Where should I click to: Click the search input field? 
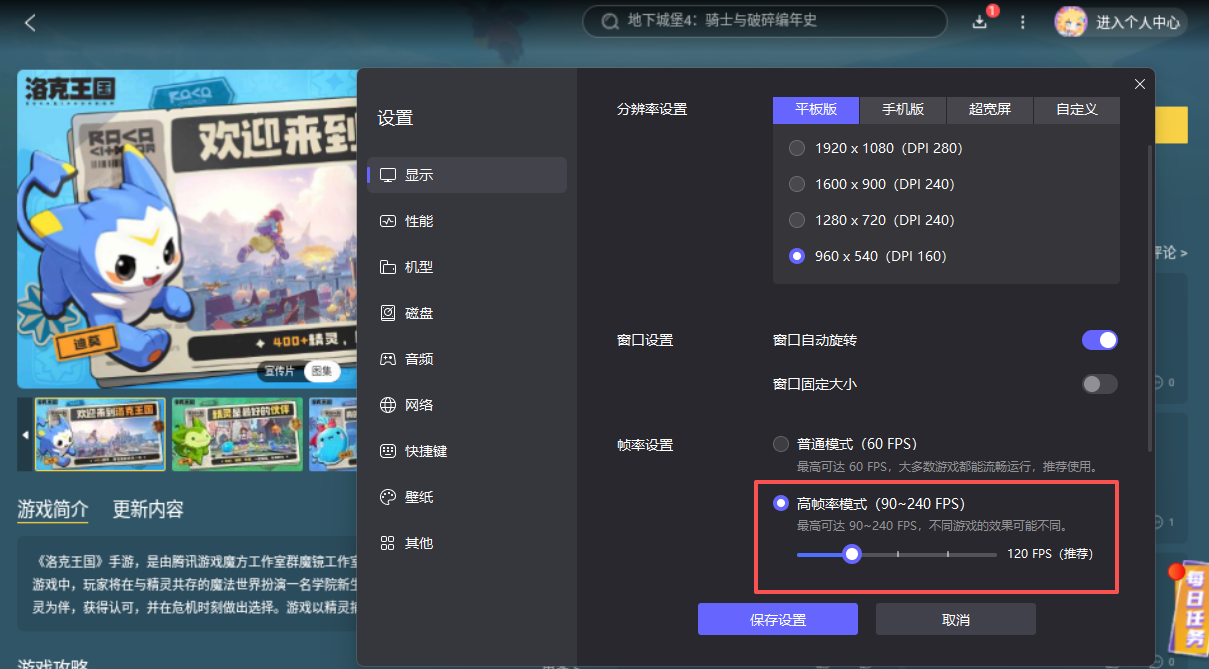coord(765,21)
